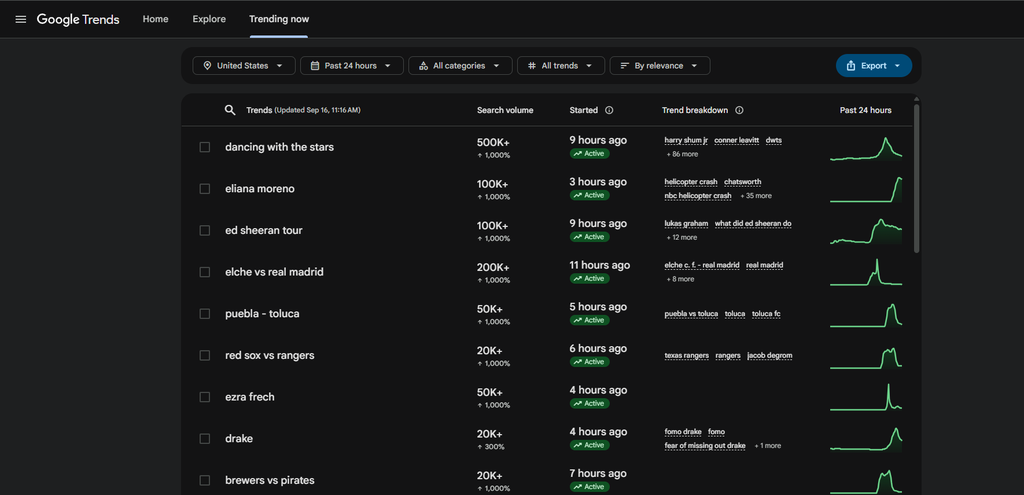Open the 'toluca fc' breakdown link

[x=766, y=314]
